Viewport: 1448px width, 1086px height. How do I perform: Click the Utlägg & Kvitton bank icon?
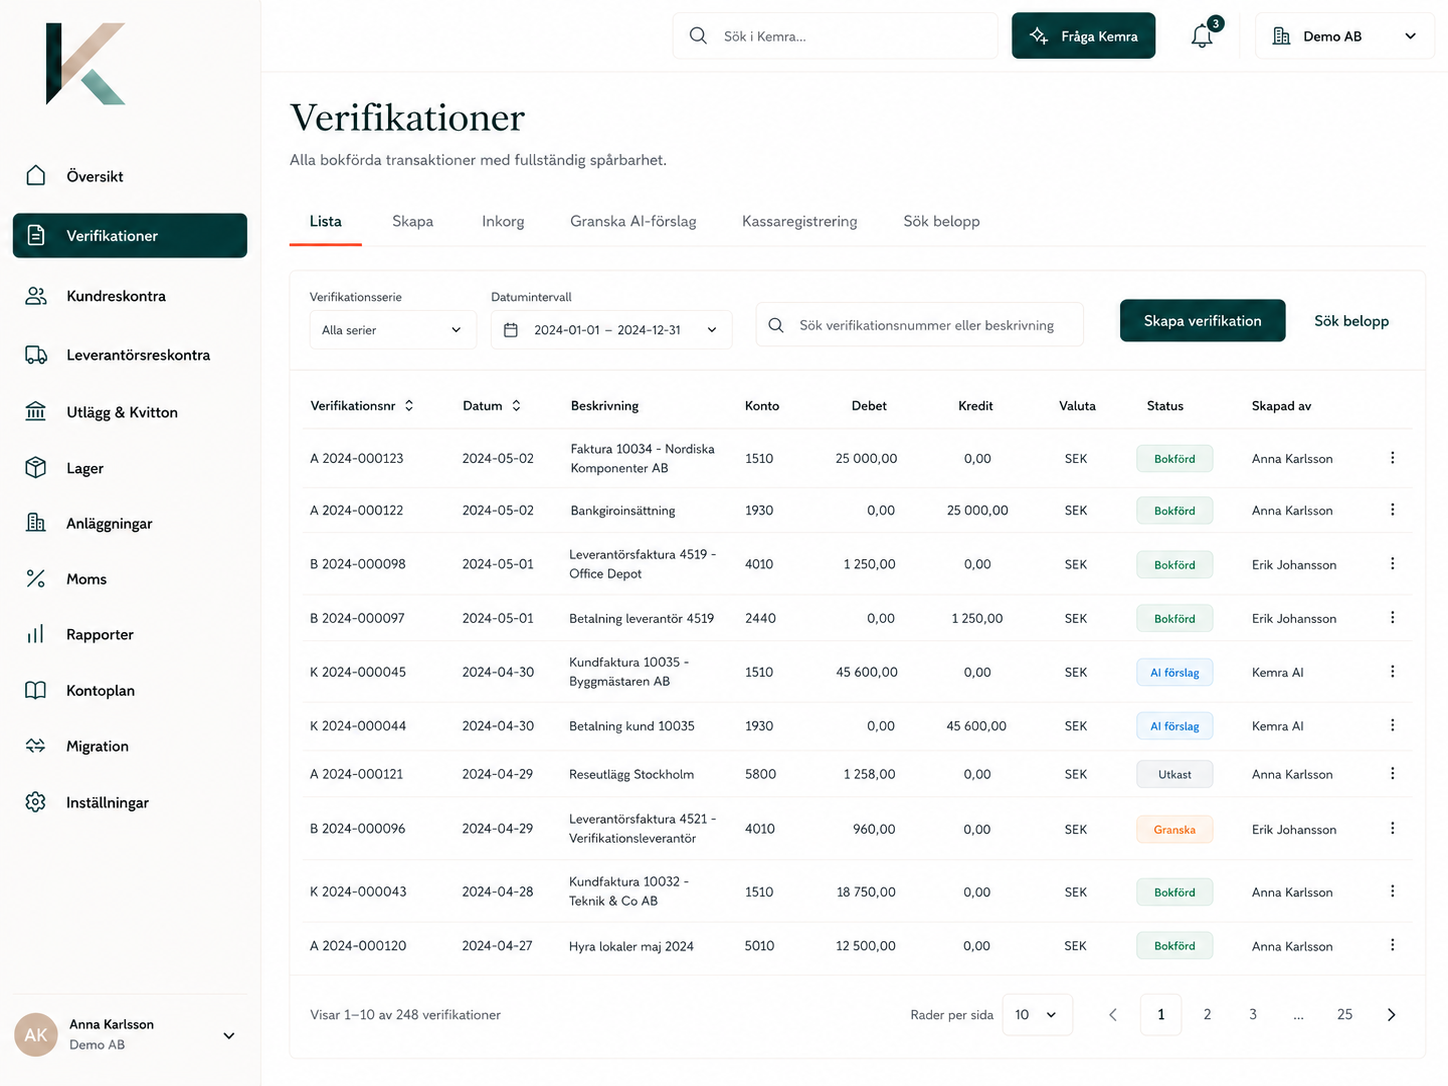coord(36,412)
